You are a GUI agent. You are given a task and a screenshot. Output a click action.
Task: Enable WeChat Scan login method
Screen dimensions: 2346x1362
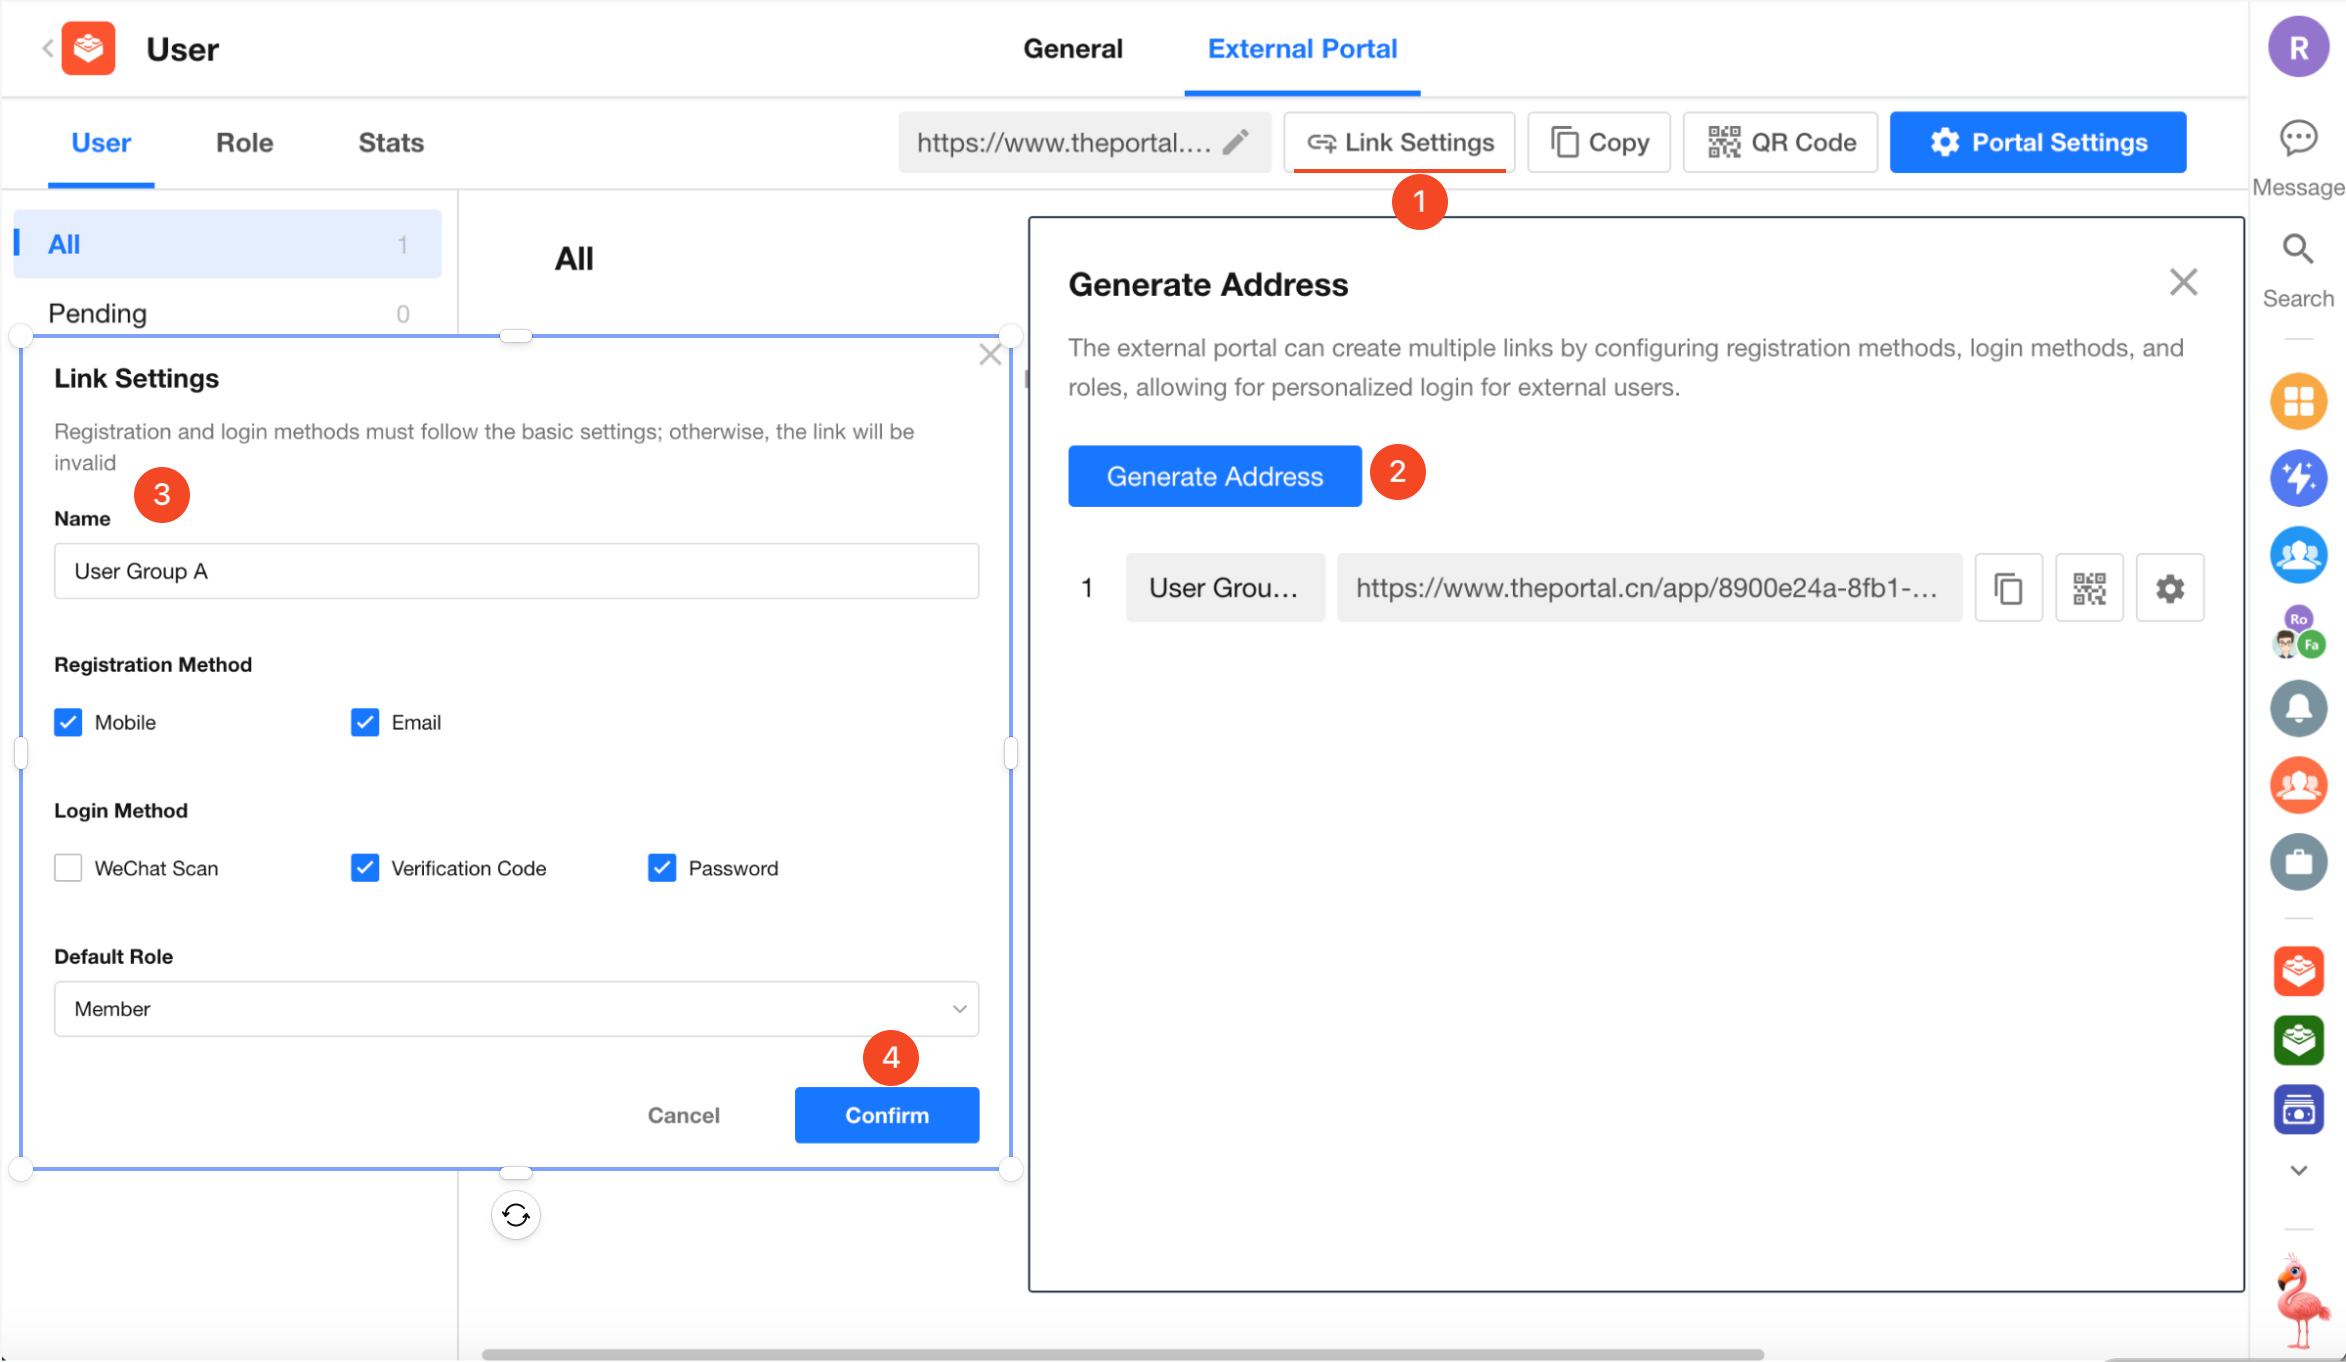[x=68, y=868]
